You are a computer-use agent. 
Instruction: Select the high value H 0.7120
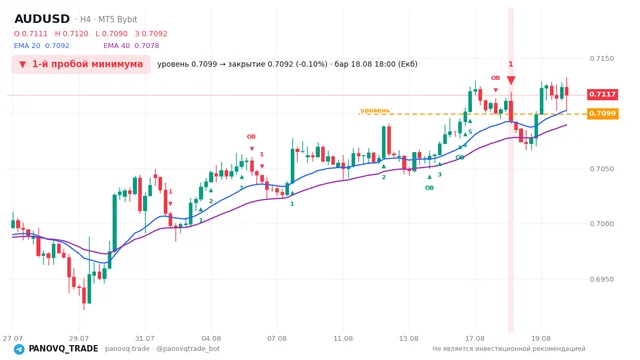pyautogui.click(x=71, y=34)
